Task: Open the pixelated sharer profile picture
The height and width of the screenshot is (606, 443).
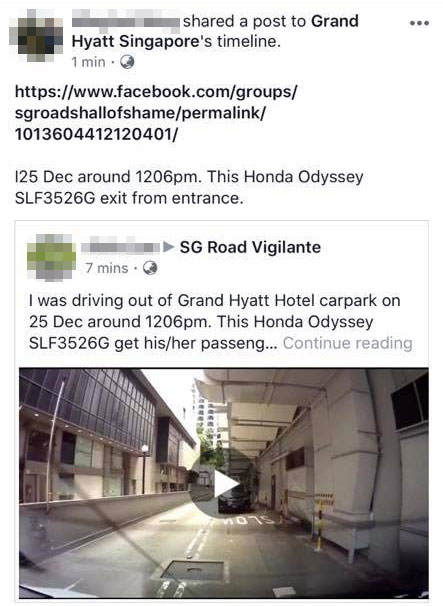Action: [x=36, y=36]
